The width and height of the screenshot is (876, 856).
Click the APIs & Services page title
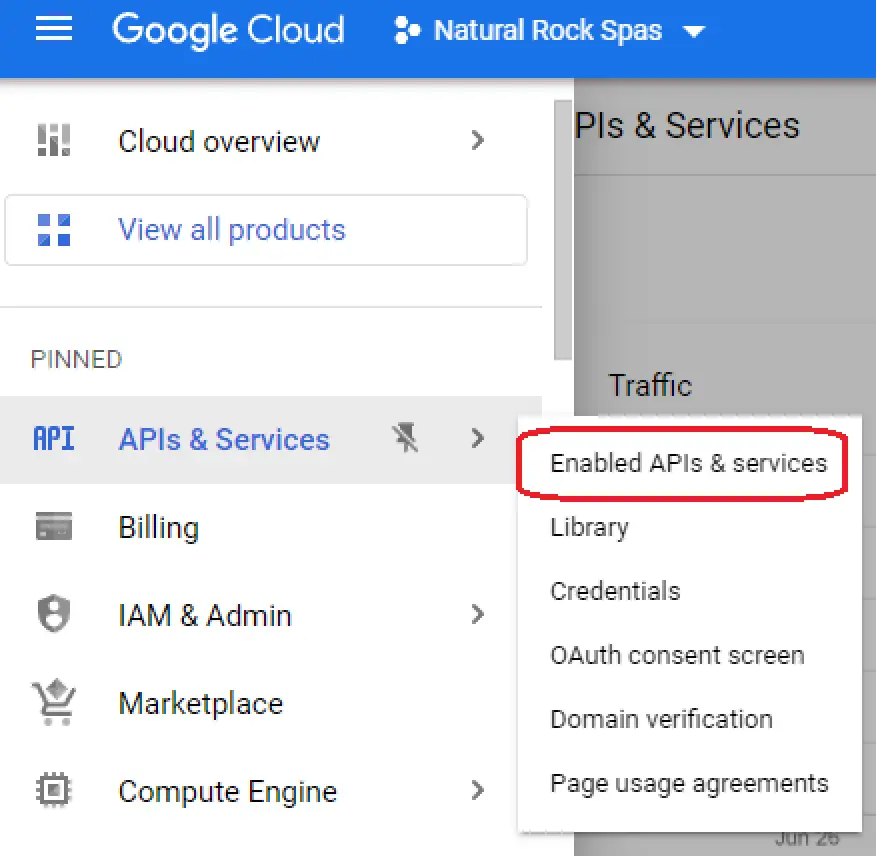click(x=687, y=125)
